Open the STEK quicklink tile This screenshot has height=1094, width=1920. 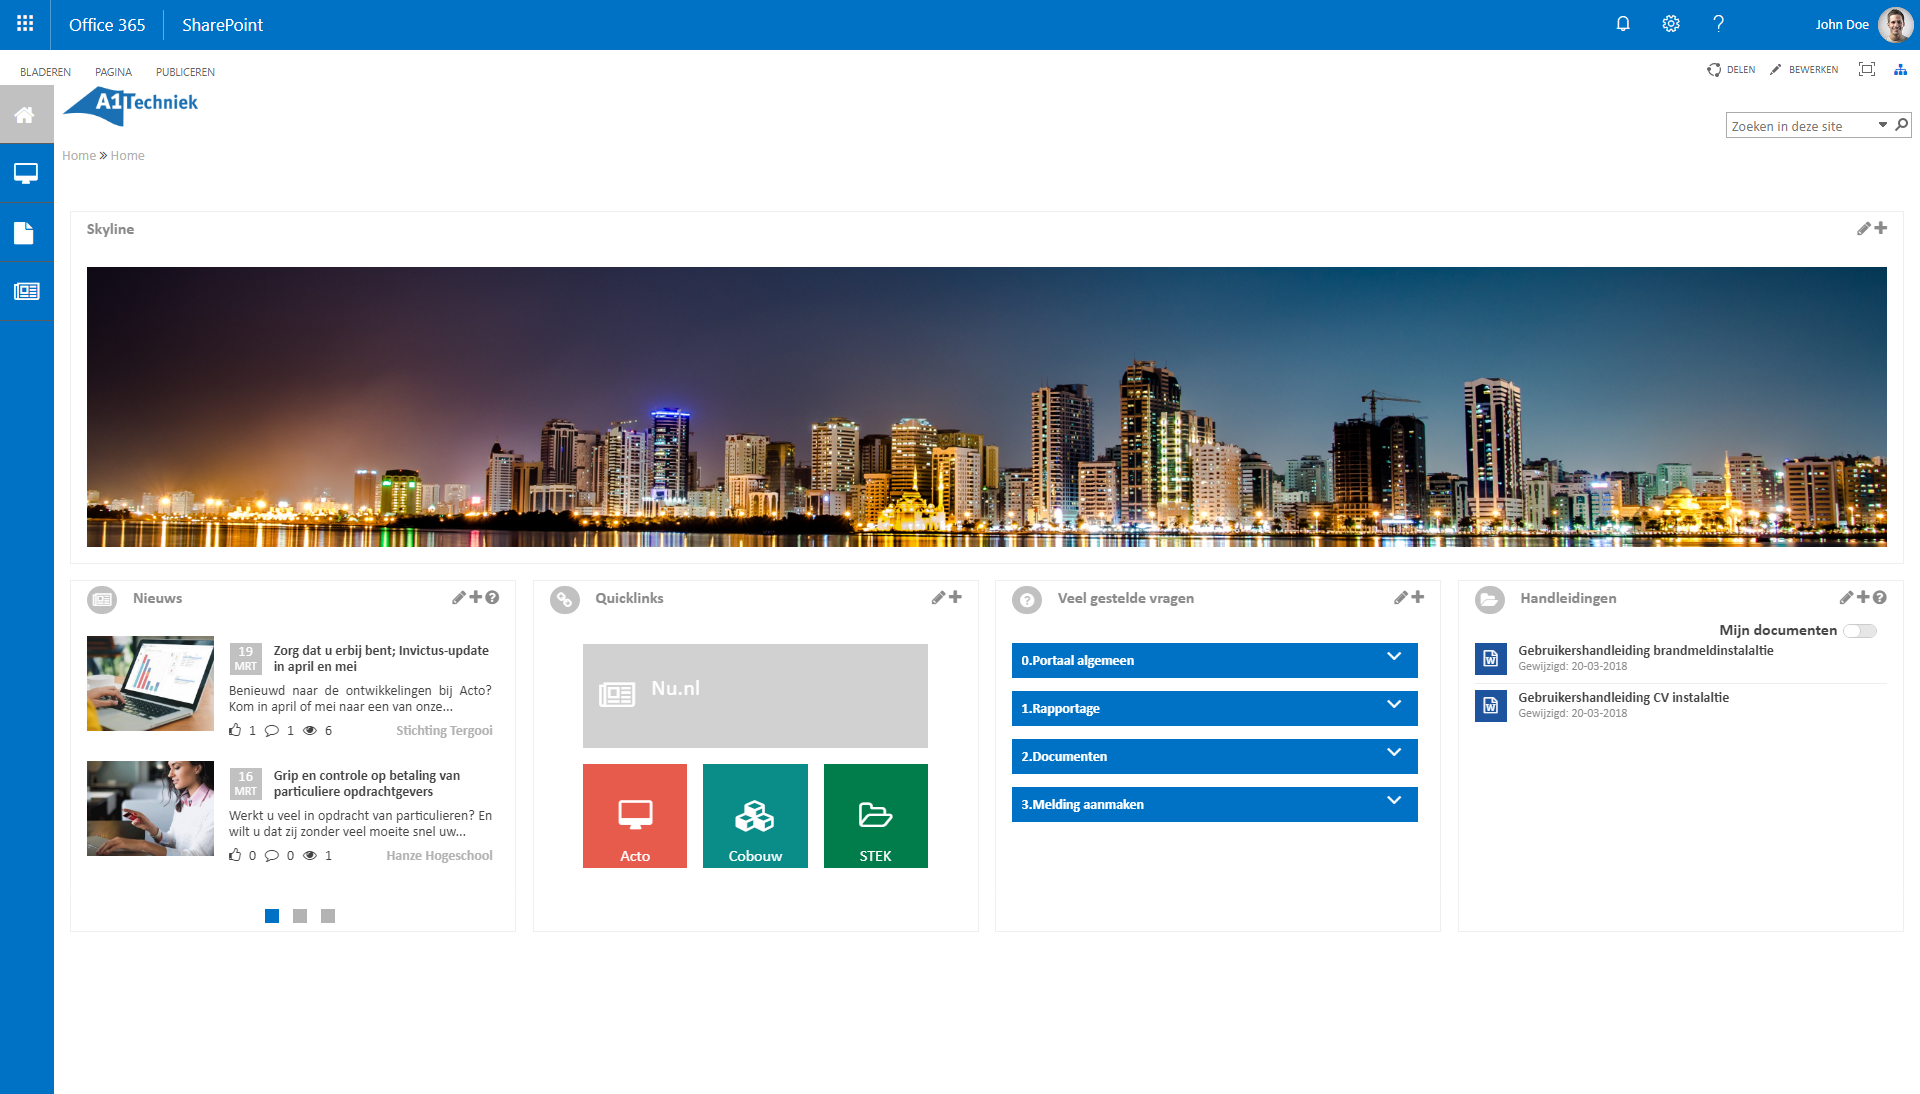pos(876,816)
